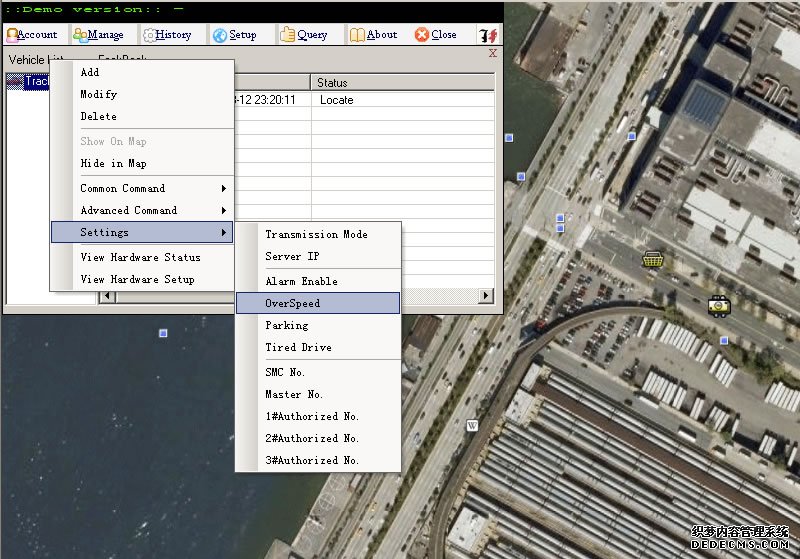Screen dimensions: 800x559
Task: Click the W marker on the map
Action: 472,425
